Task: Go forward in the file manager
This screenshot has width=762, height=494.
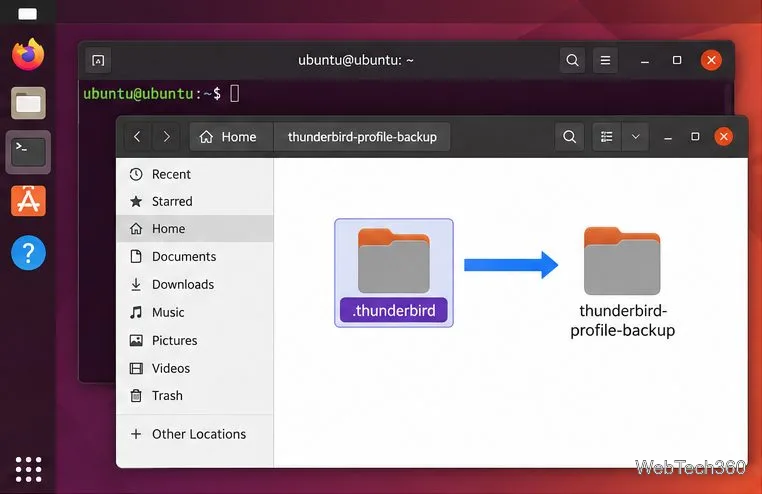Action: 166,137
